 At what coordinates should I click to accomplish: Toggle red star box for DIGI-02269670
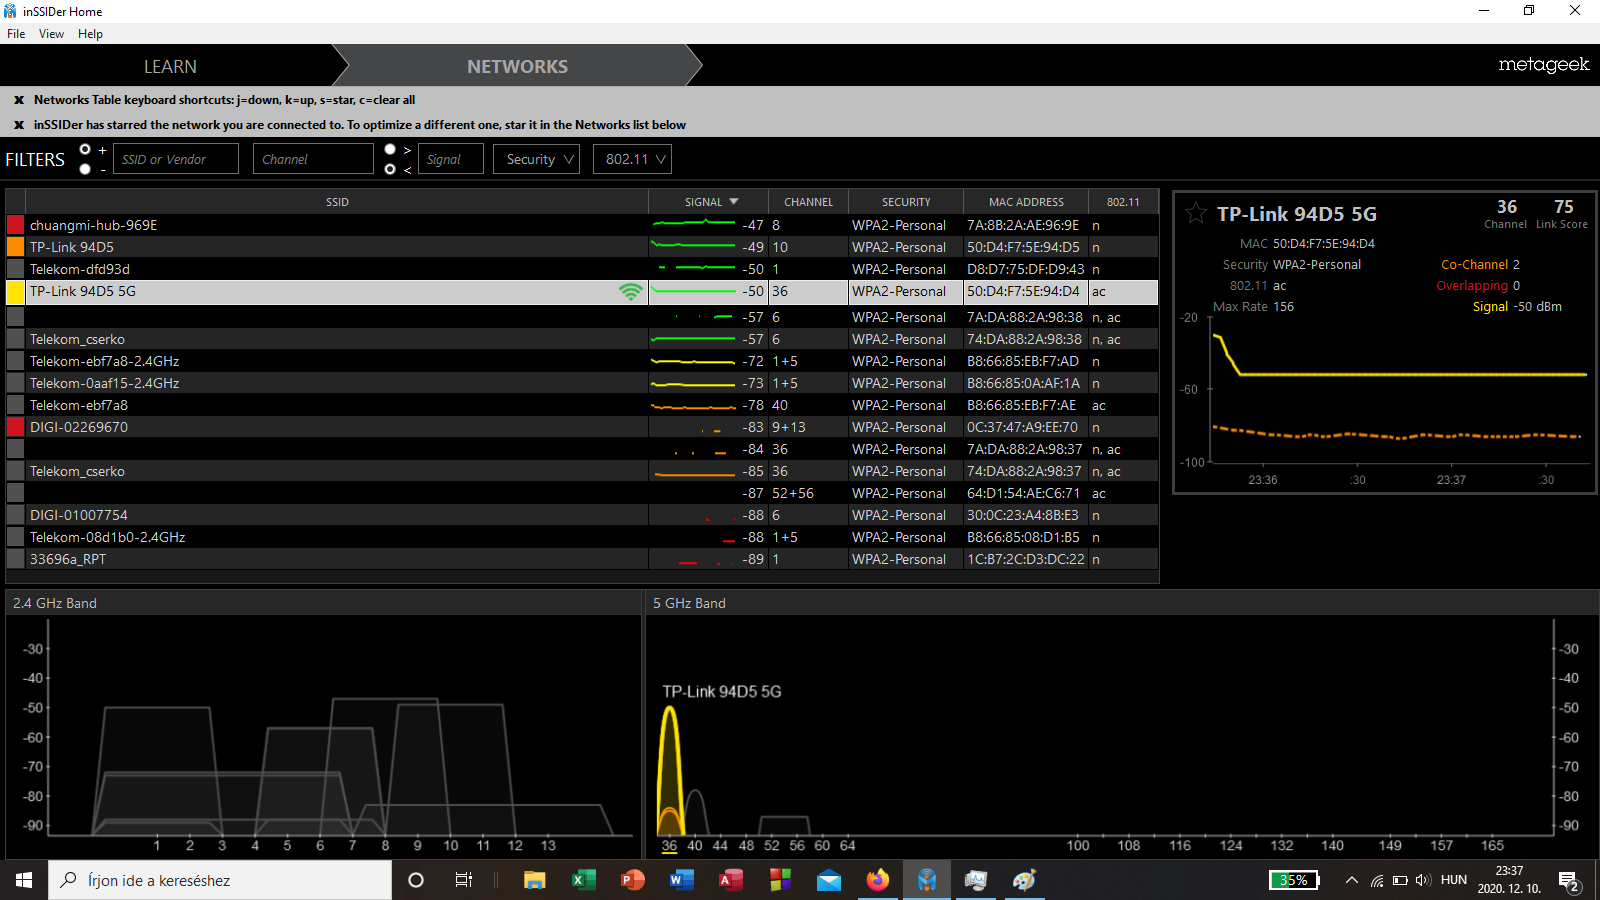coord(15,427)
